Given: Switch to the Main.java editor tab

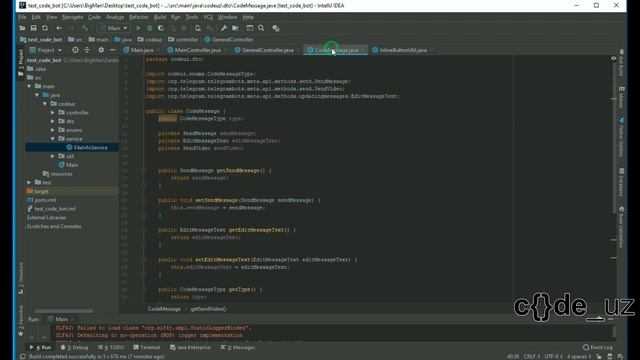Looking at the screenshot, I should coord(139,50).
